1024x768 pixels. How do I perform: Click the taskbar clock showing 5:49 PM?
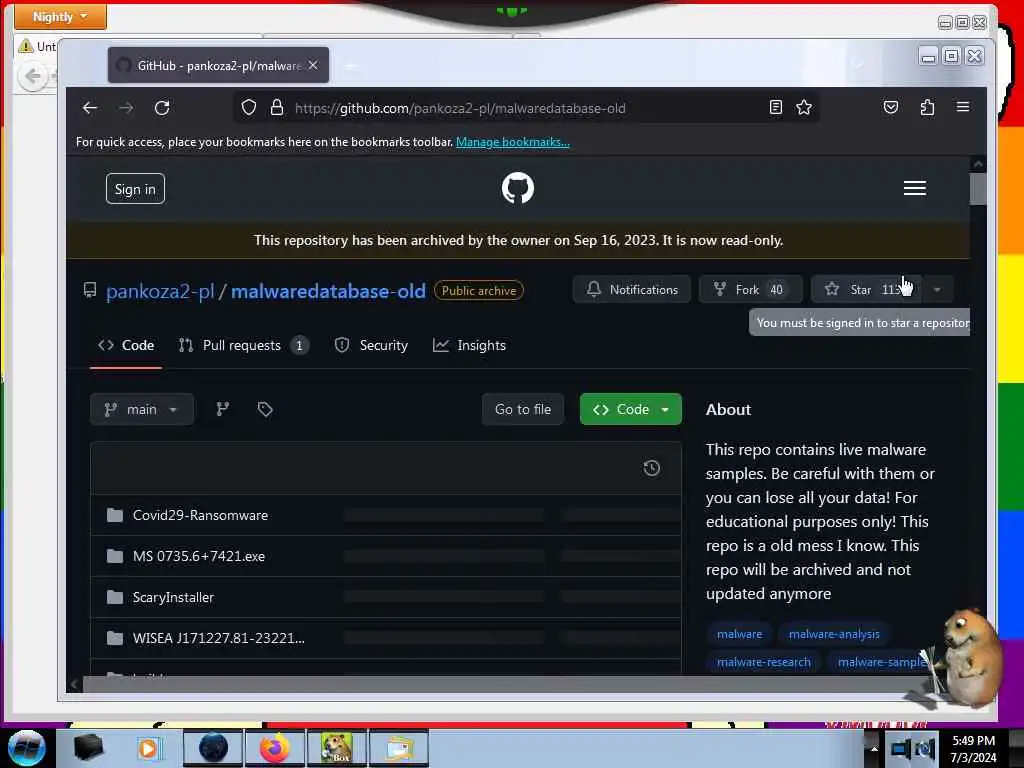click(x=973, y=749)
